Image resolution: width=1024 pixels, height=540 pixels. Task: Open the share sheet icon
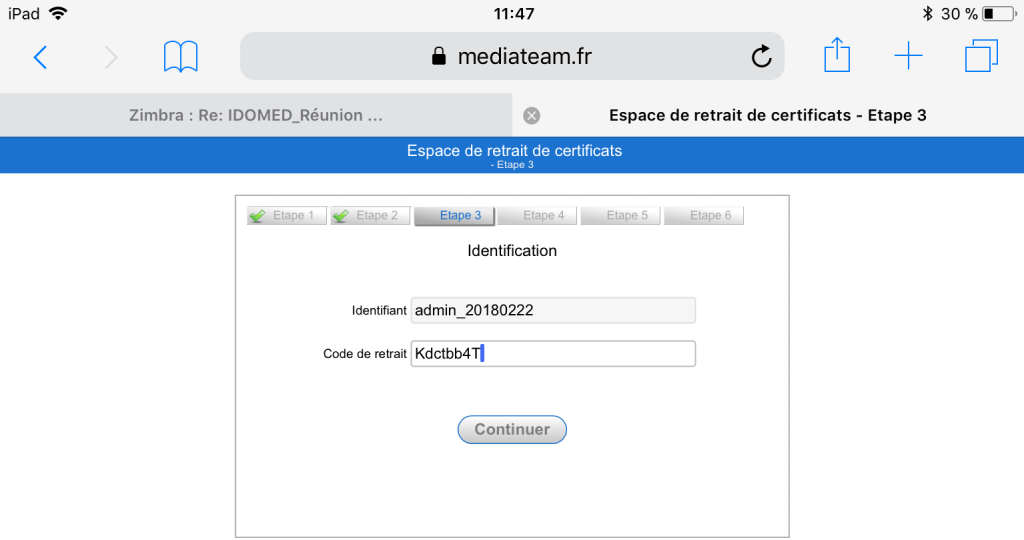pos(837,55)
